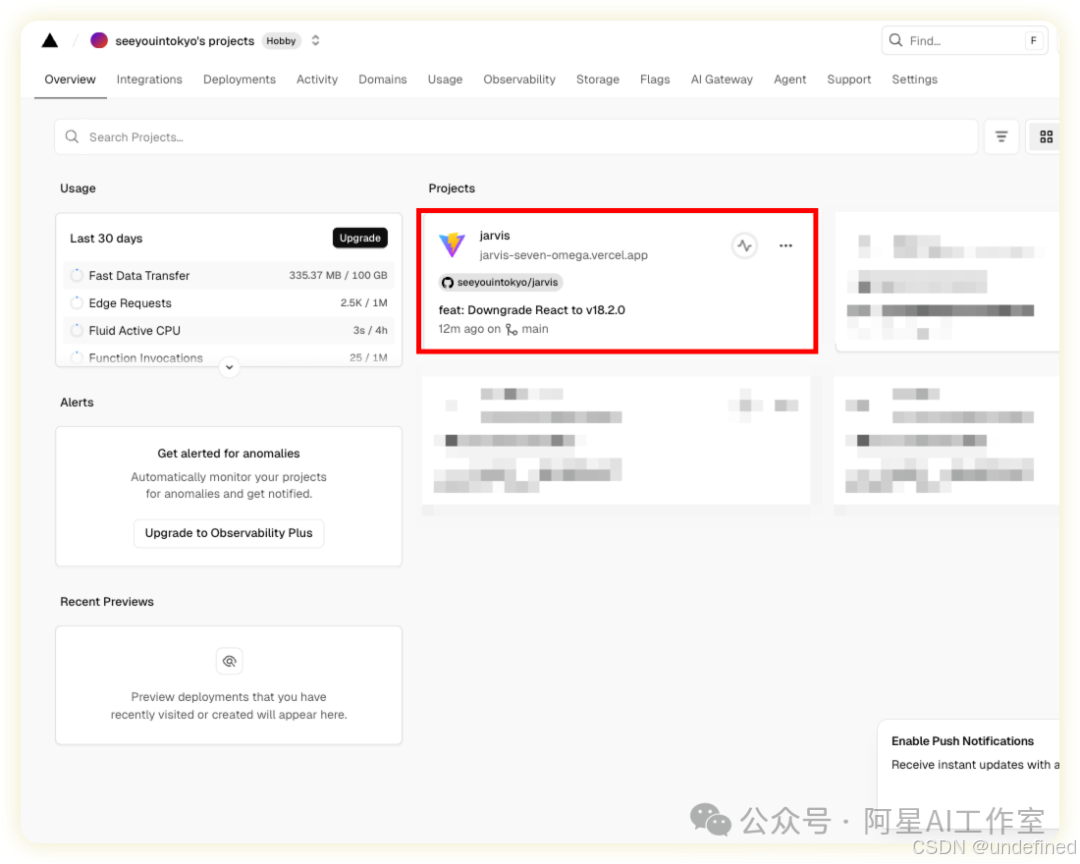This screenshot has height=864, width=1080.
Task: Open jarvis activity pulse icon
Action: point(744,245)
